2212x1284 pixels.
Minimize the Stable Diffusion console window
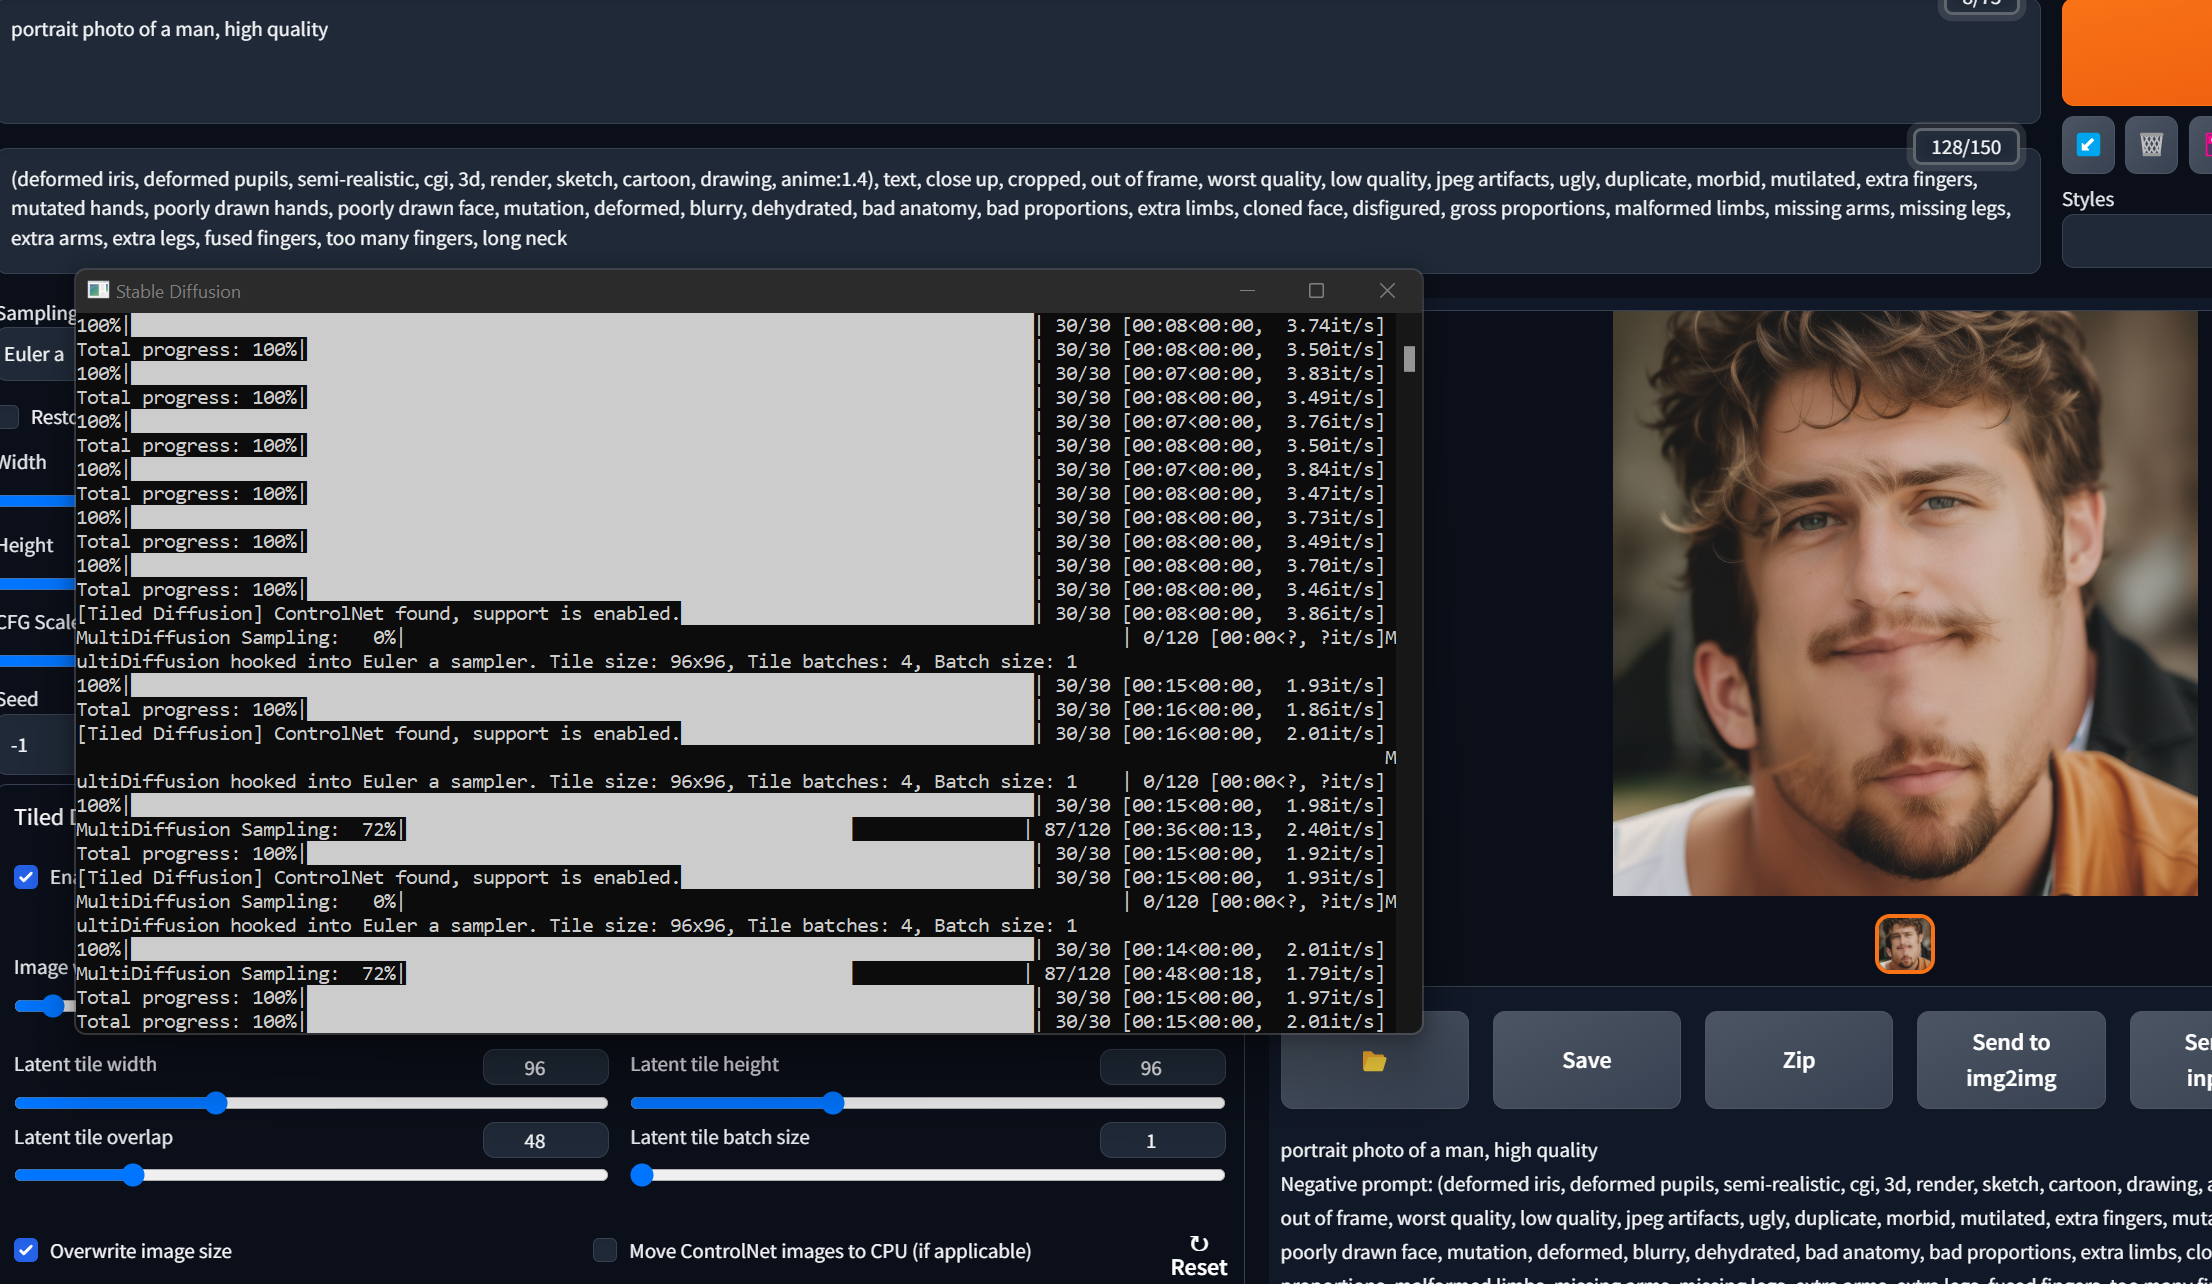click(1247, 290)
